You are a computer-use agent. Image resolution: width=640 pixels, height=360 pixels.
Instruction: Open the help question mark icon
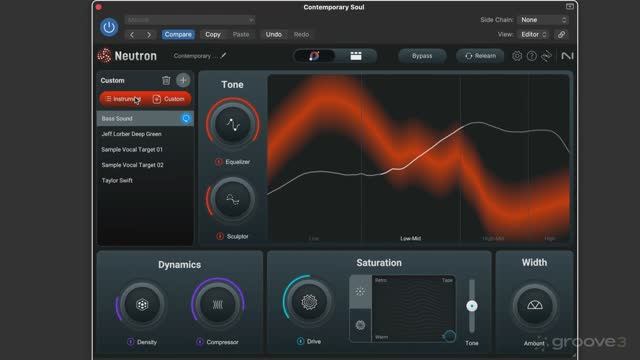point(531,56)
